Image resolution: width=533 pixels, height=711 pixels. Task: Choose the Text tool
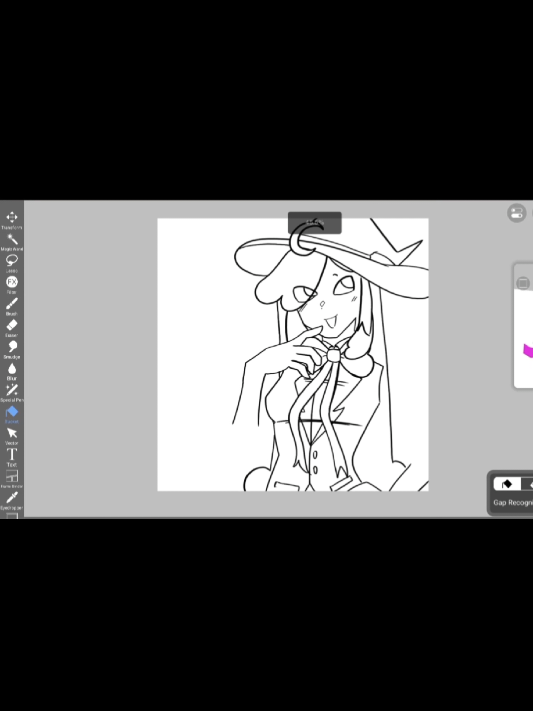(x=12, y=457)
